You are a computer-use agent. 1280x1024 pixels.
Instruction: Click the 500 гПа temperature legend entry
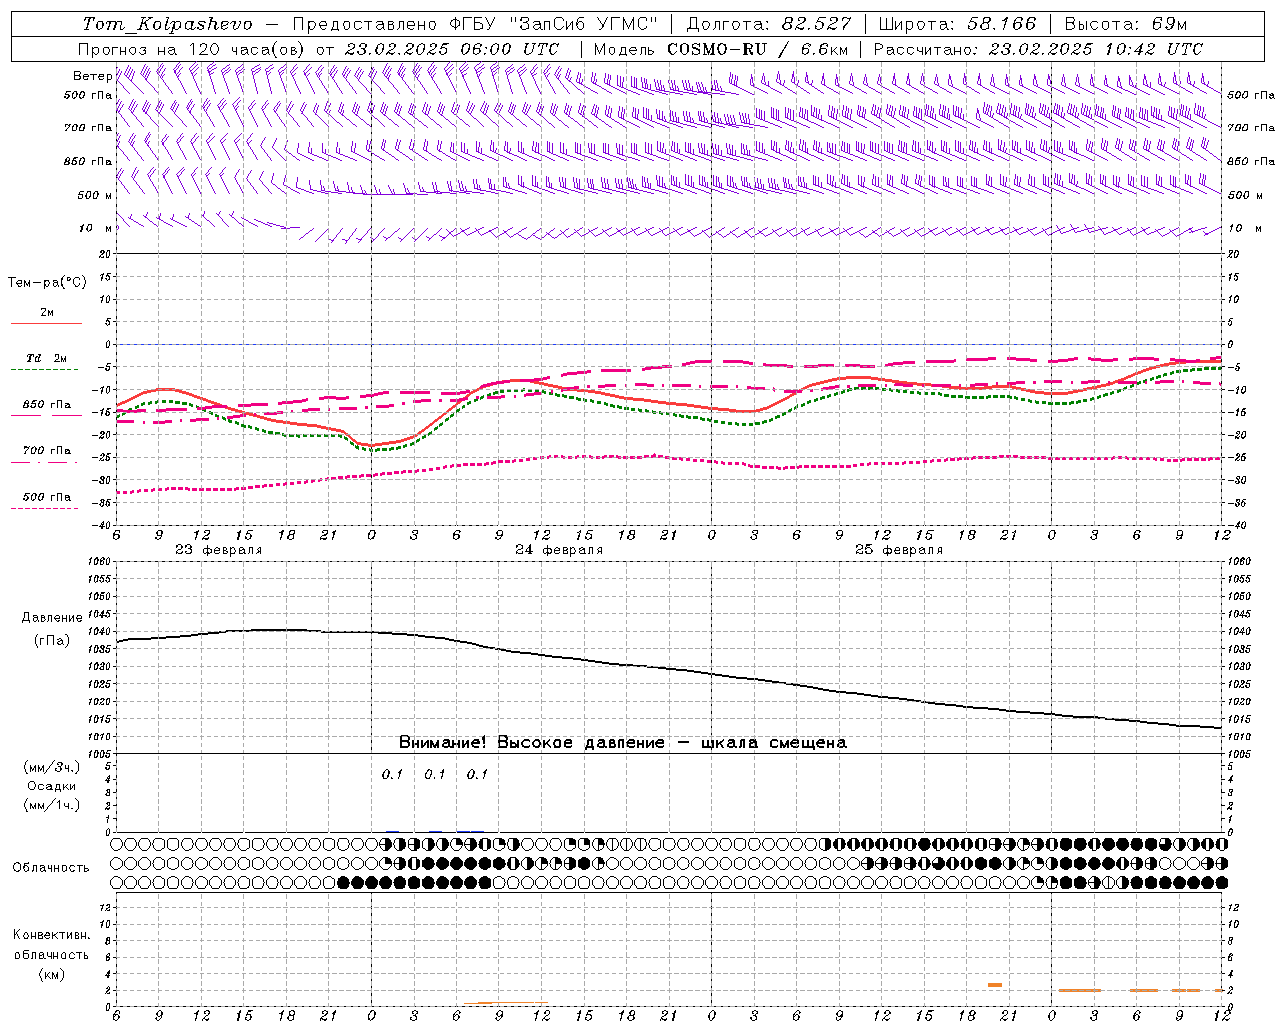pyautogui.click(x=46, y=497)
